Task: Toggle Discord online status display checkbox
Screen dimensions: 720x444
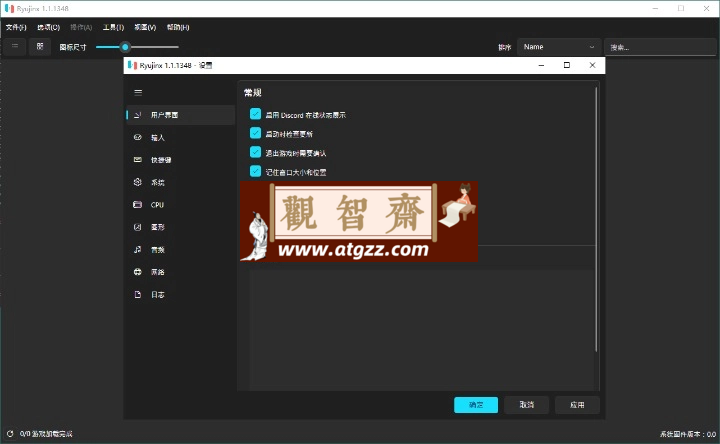Action: click(255, 114)
